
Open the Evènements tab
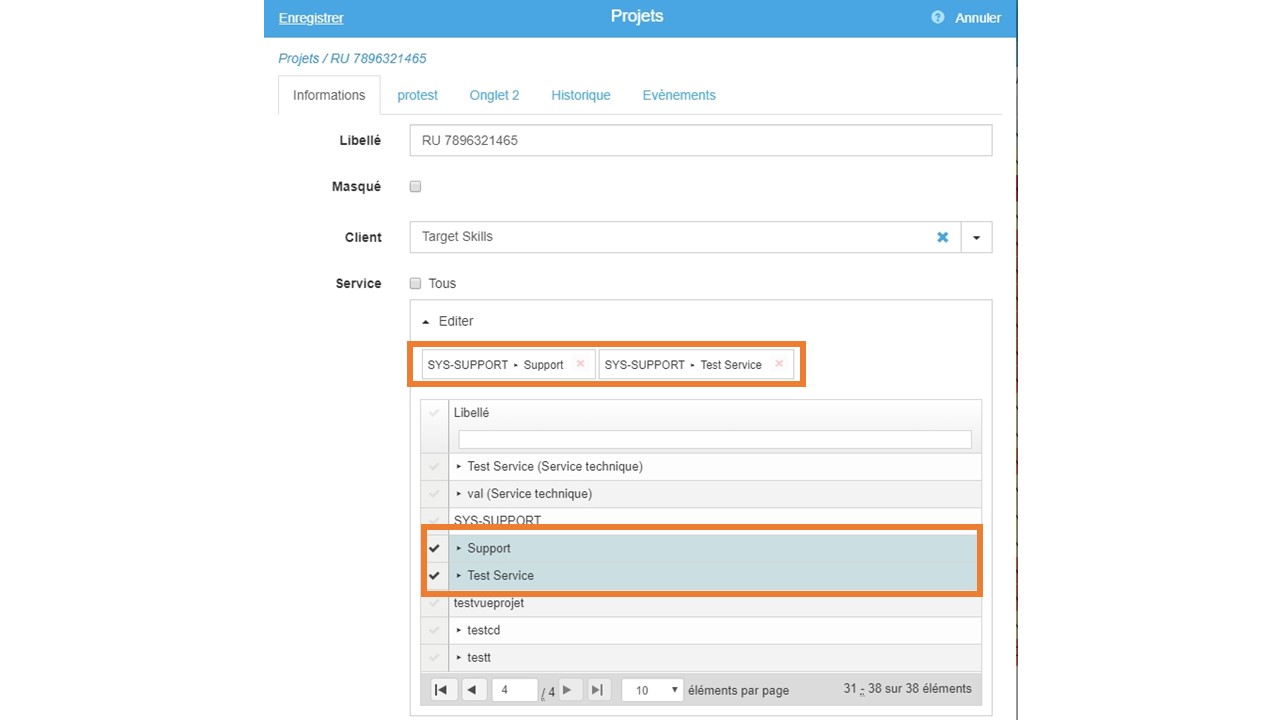pyautogui.click(x=679, y=95)
